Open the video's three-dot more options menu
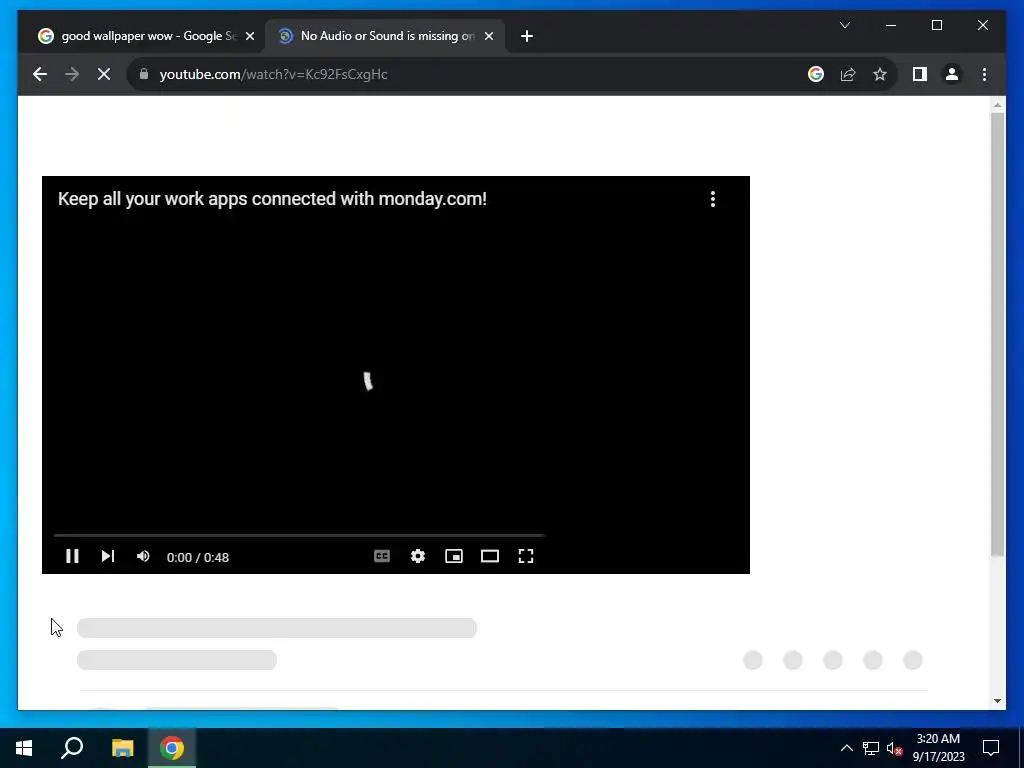The height and width of the screenshot is (768, 1024). click(x=712, y=199)
